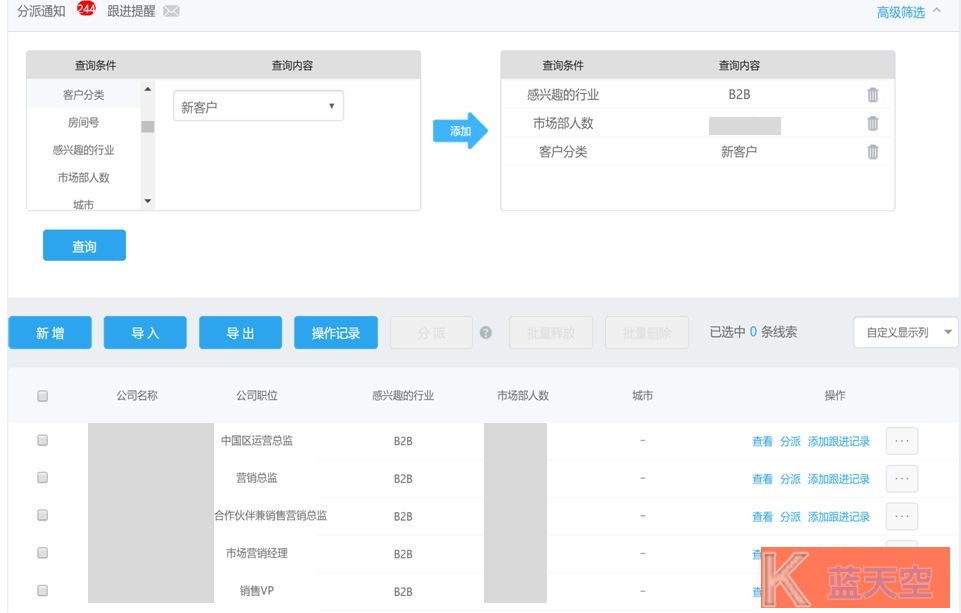The height and width of the screenshot is (613, 961).
Task: Open the 新客户 dropdown
Action: click(x=258, y=107)
